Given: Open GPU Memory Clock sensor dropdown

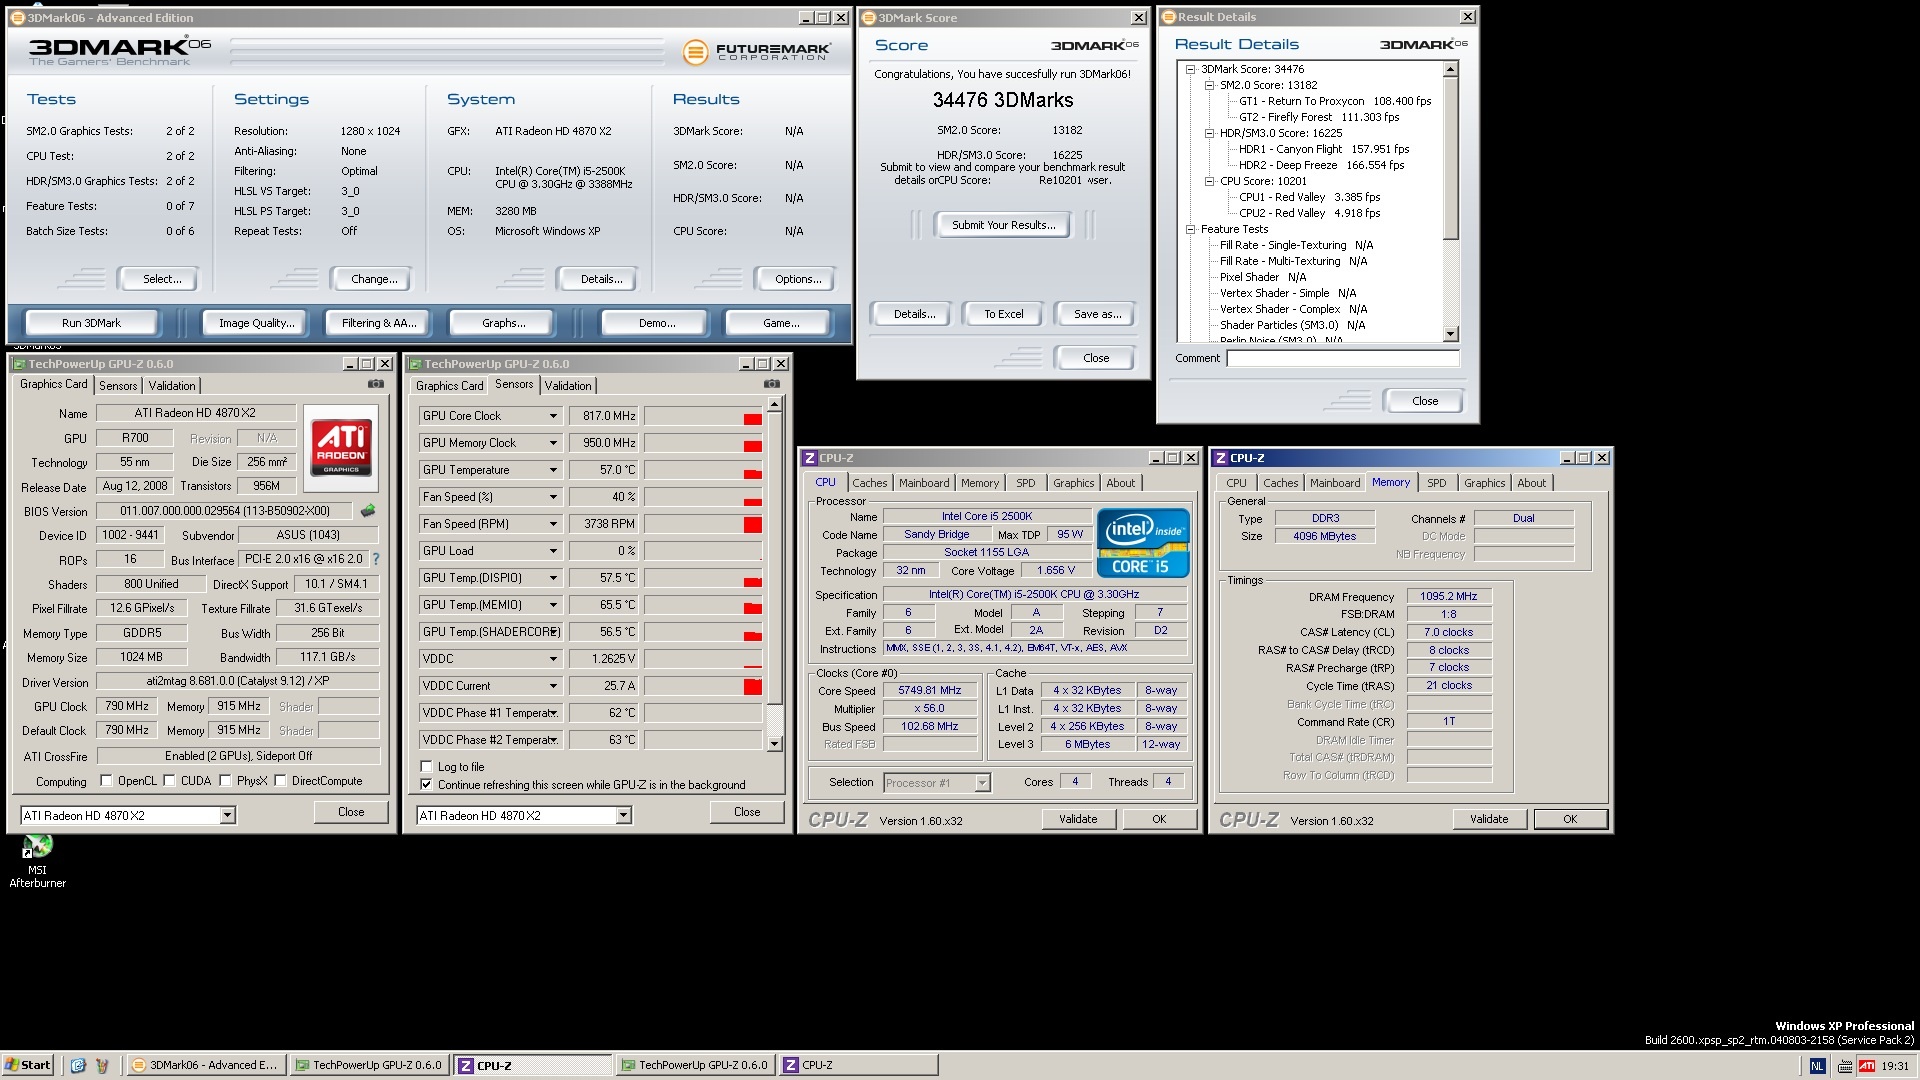Looking at the screenshot, I should [x=553, y=443].
